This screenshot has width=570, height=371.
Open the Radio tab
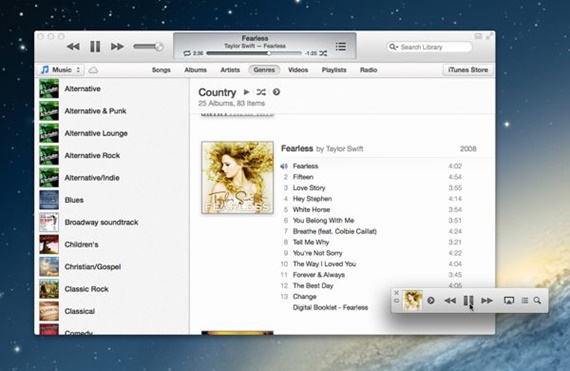pyautogui.click(x=369, y=70)
